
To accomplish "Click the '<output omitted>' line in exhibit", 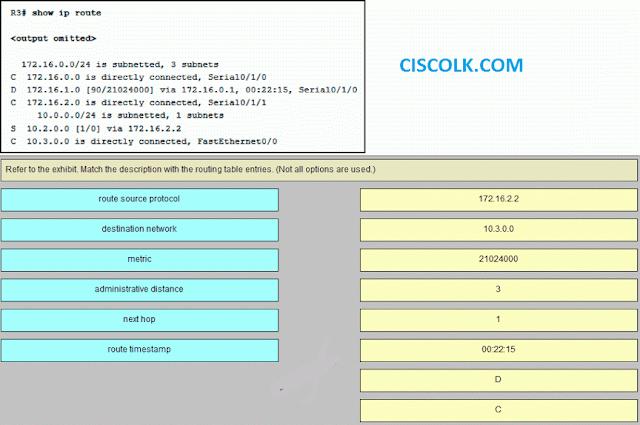I will (53, 38).
